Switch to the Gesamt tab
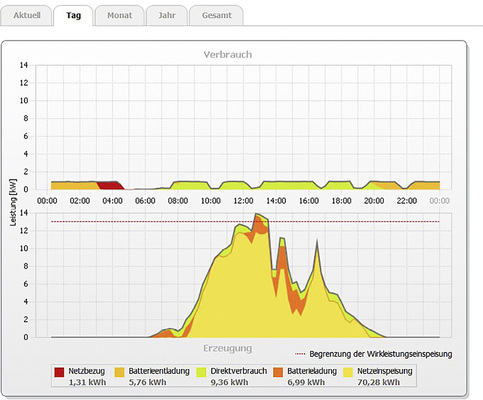The width and height of the screenshot is (483, 400). [x=216, y=16]
